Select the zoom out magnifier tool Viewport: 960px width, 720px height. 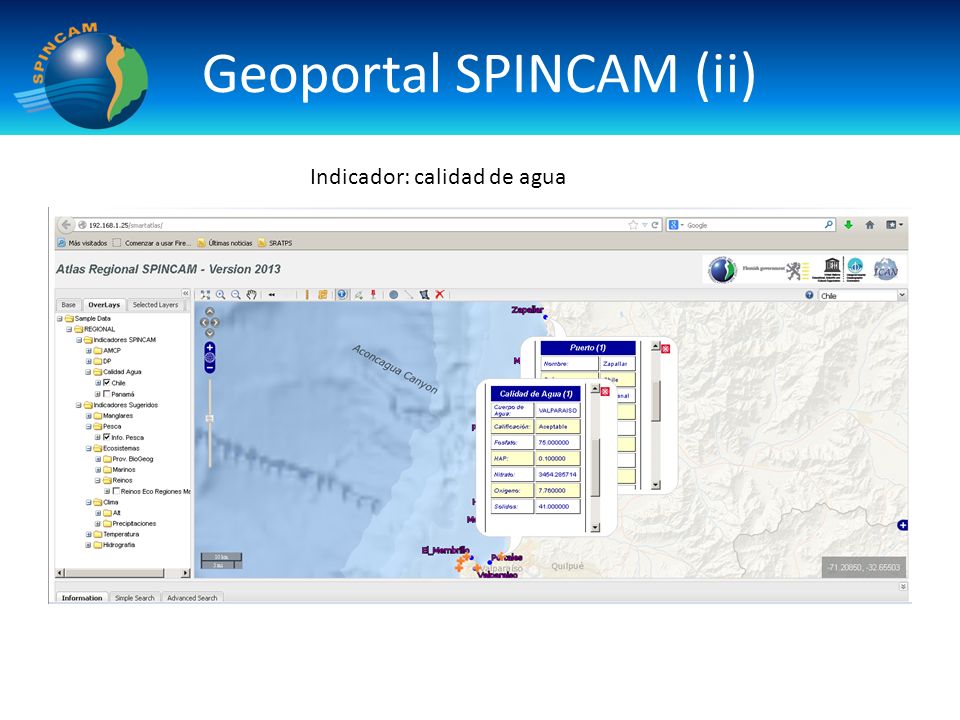coord(236,295)
